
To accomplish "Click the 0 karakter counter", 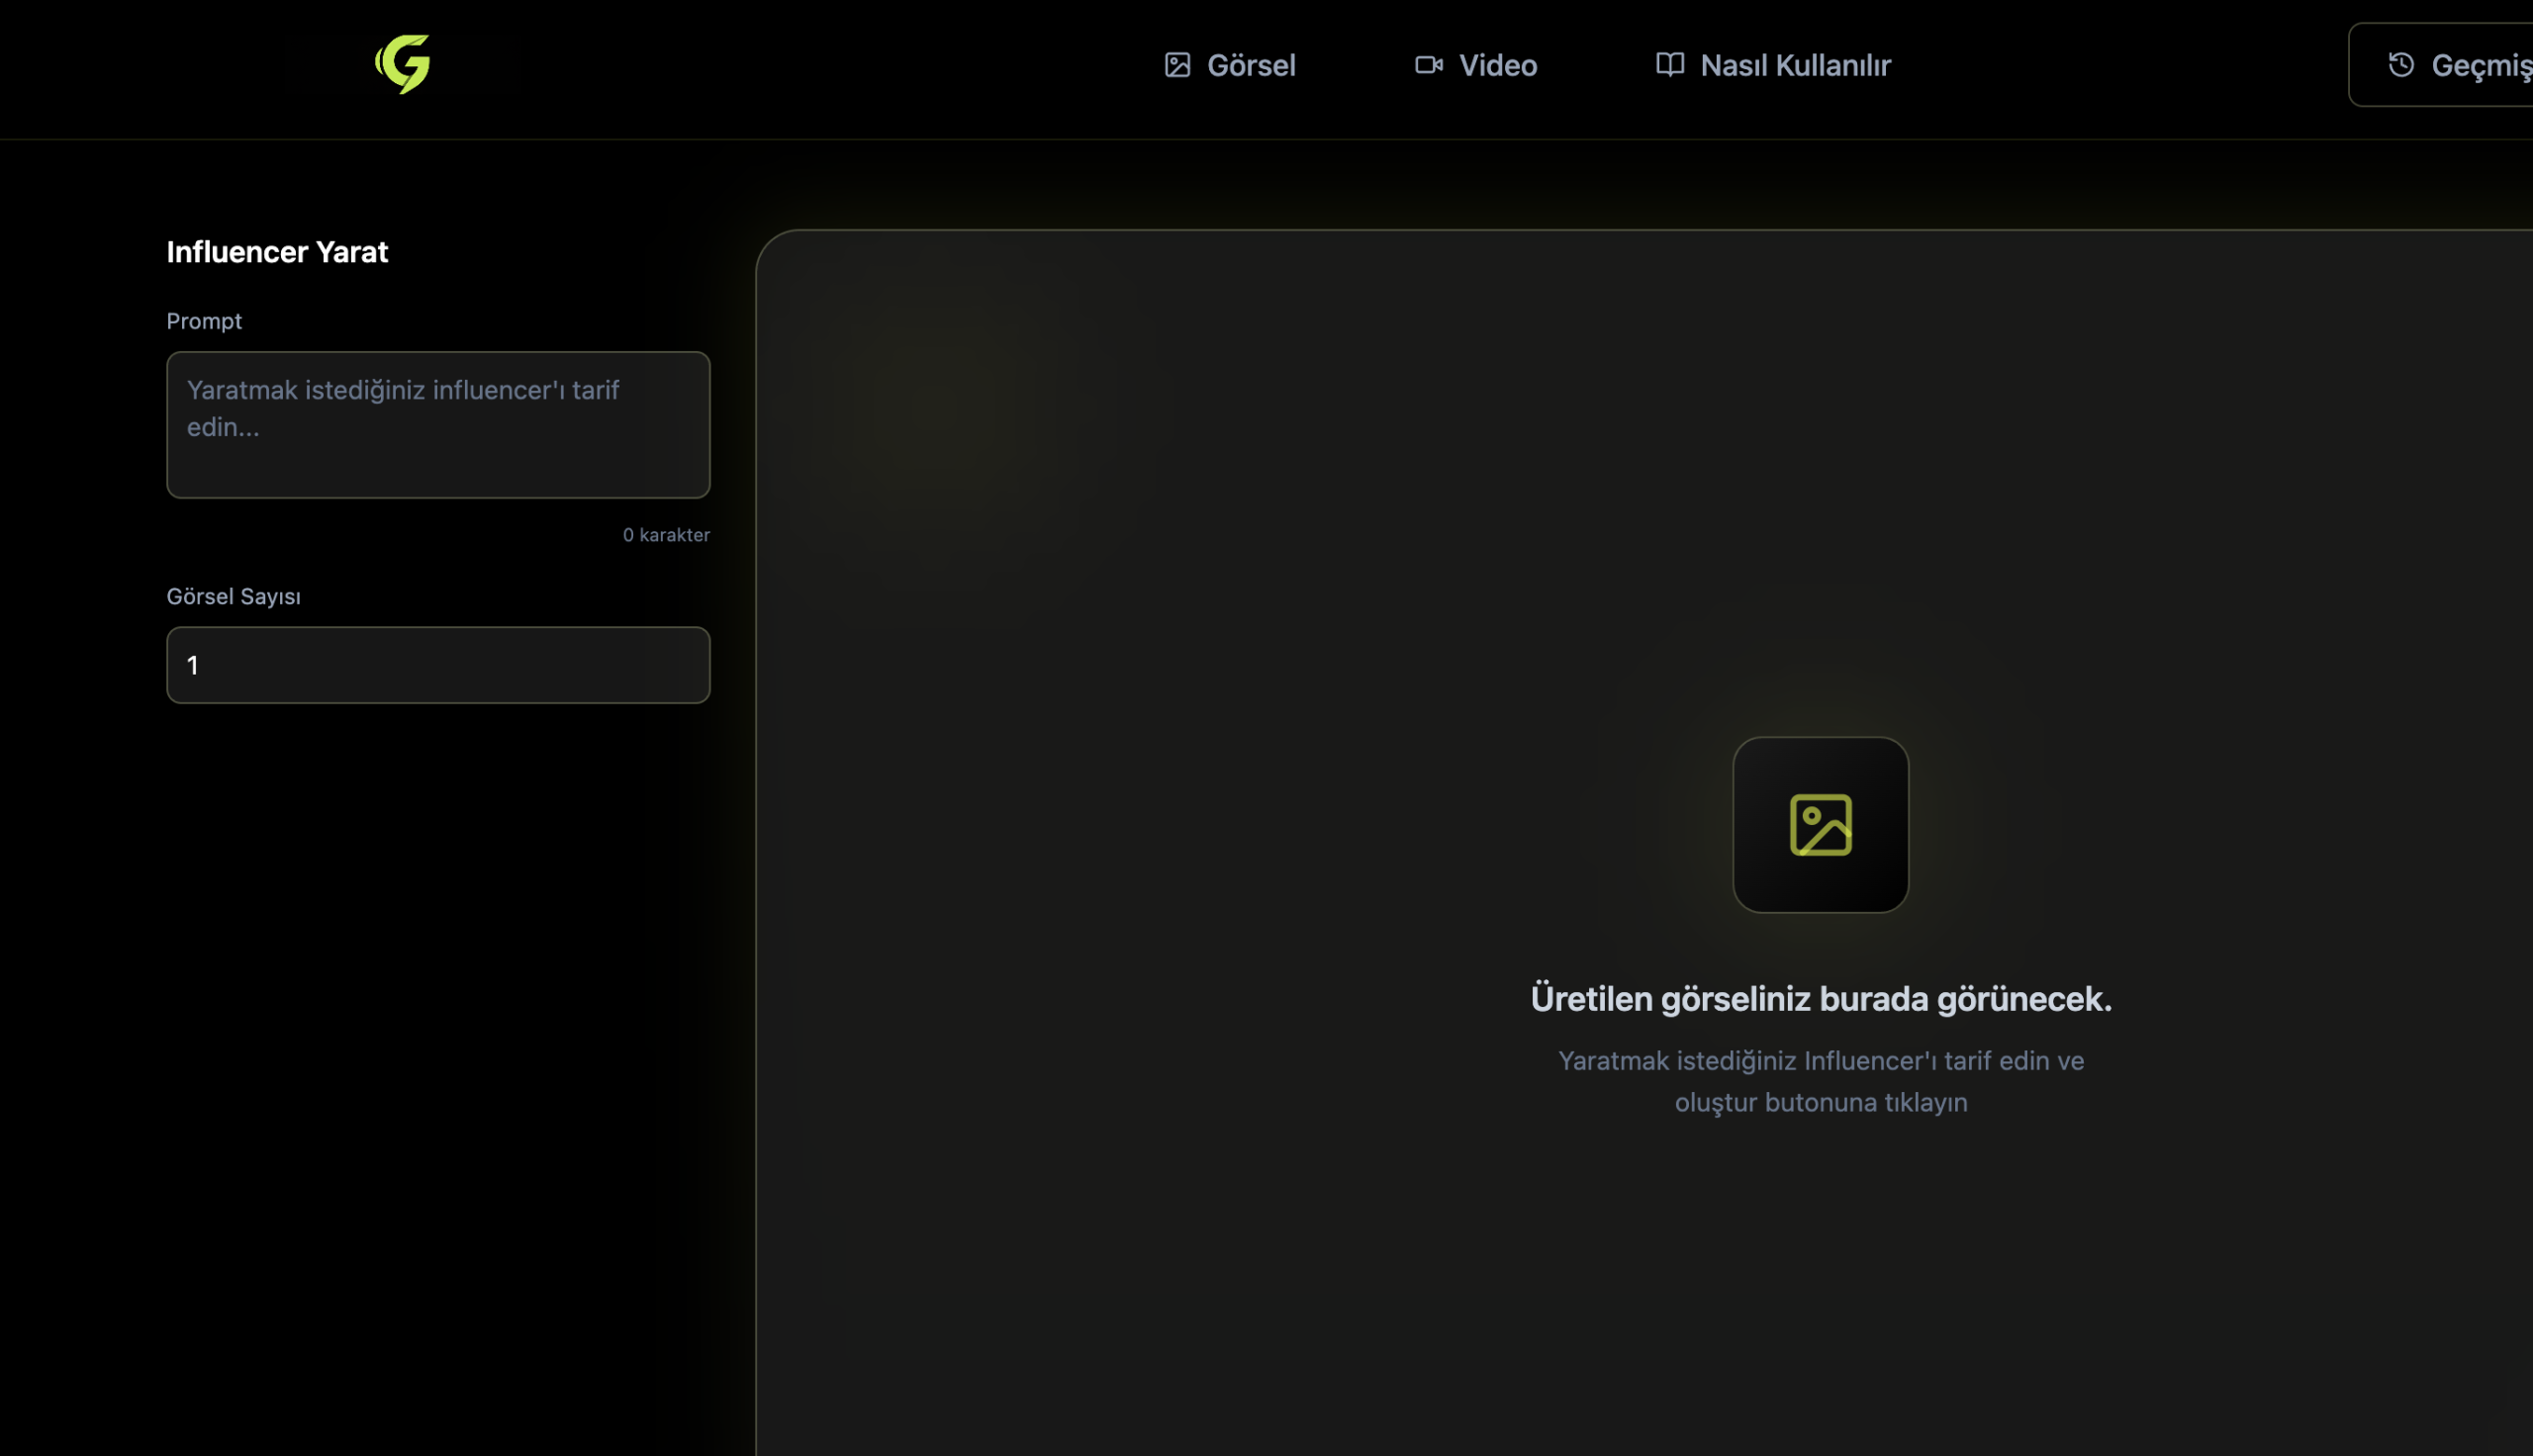I will [x=666, y=535].
